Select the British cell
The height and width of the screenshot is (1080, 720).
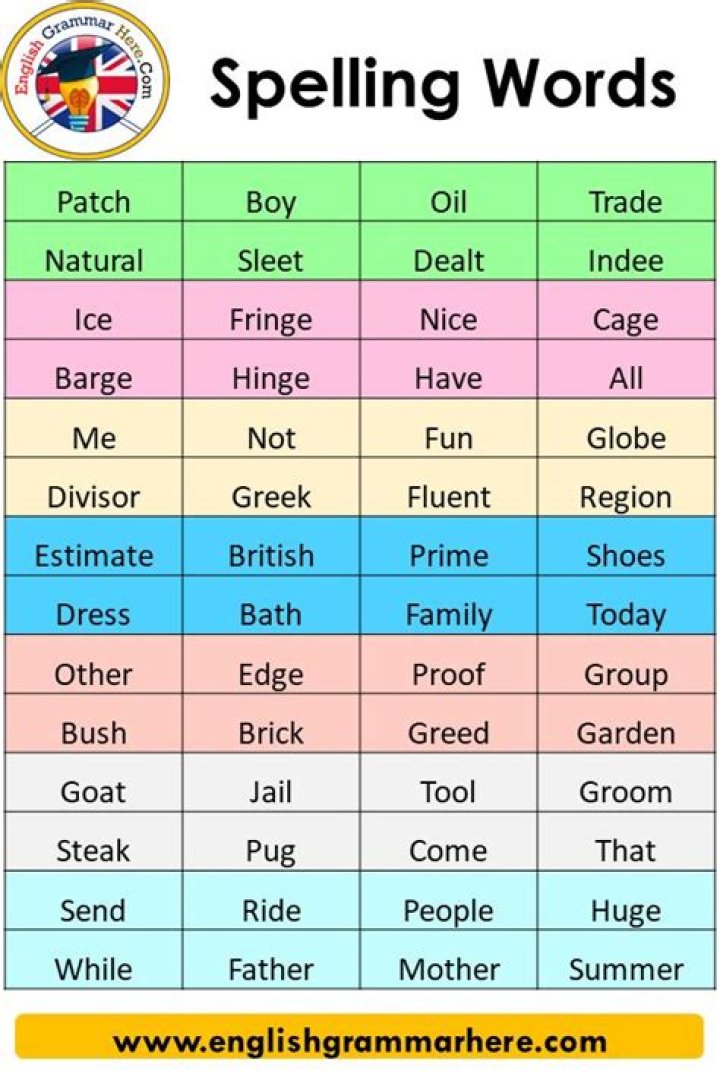(271, 556)
